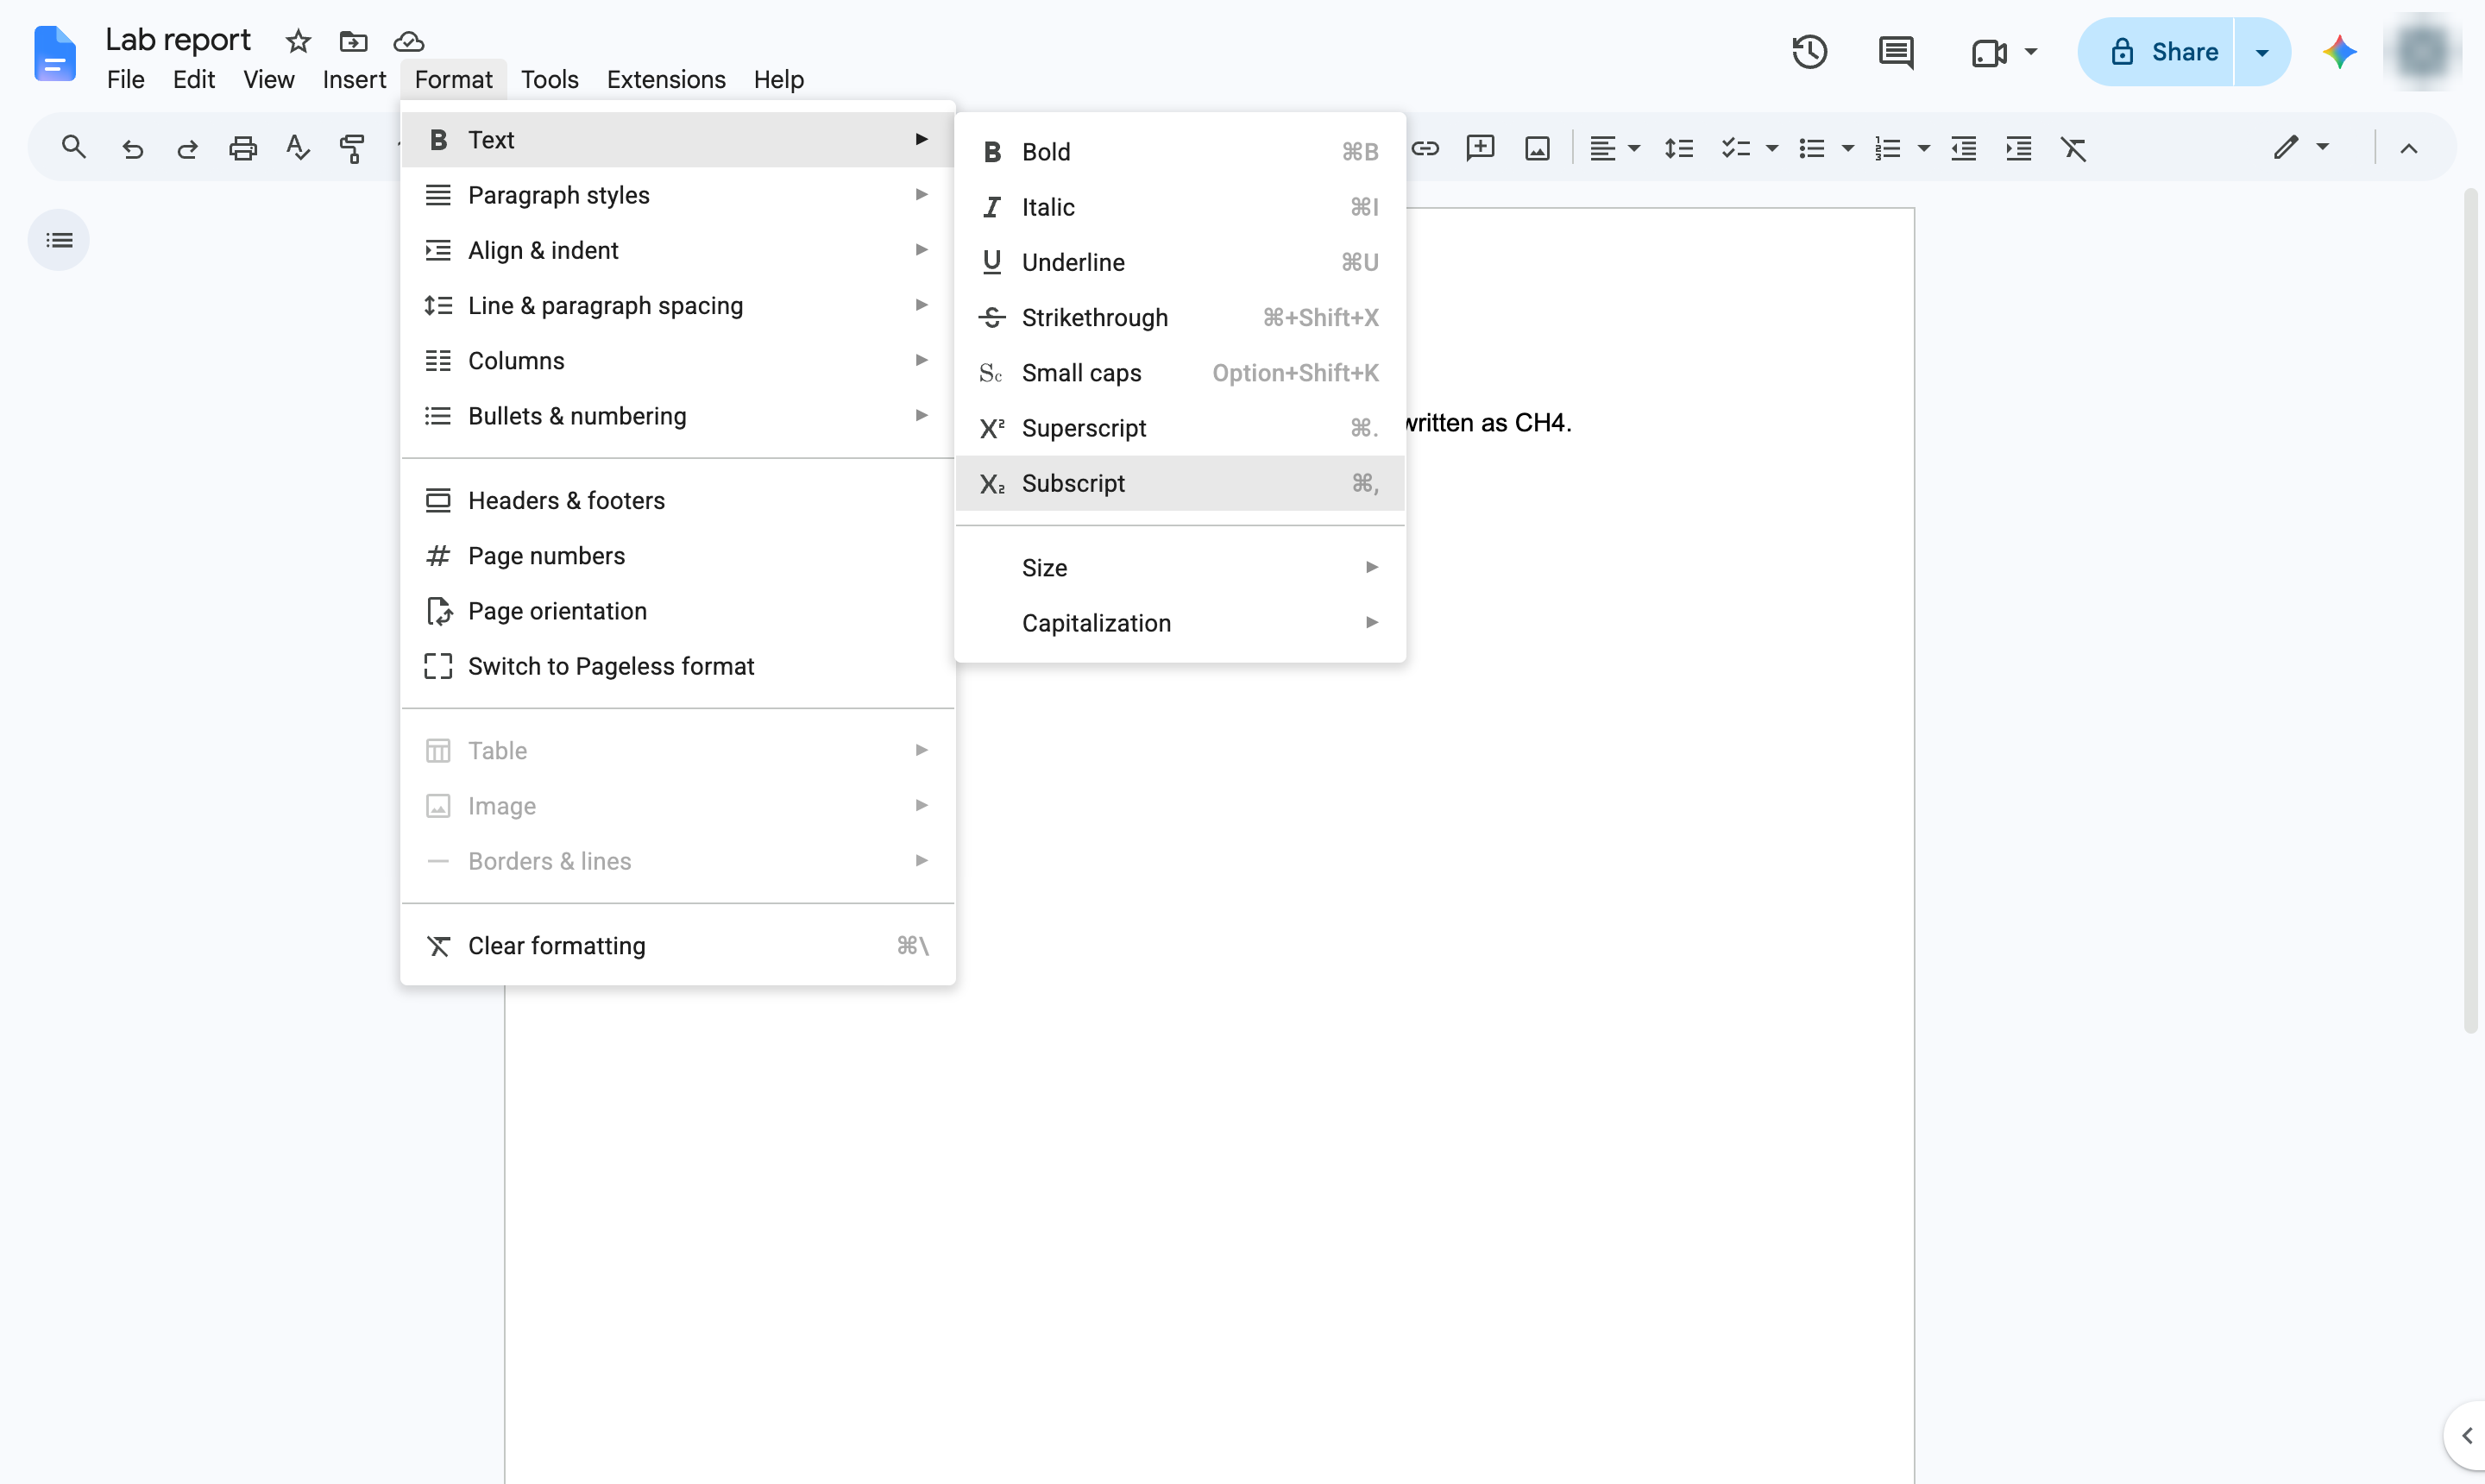Viewport: 2485px width, 1484px height.
Task: Select Subscript from the Text submenu
Action: tap(1180, 483)
